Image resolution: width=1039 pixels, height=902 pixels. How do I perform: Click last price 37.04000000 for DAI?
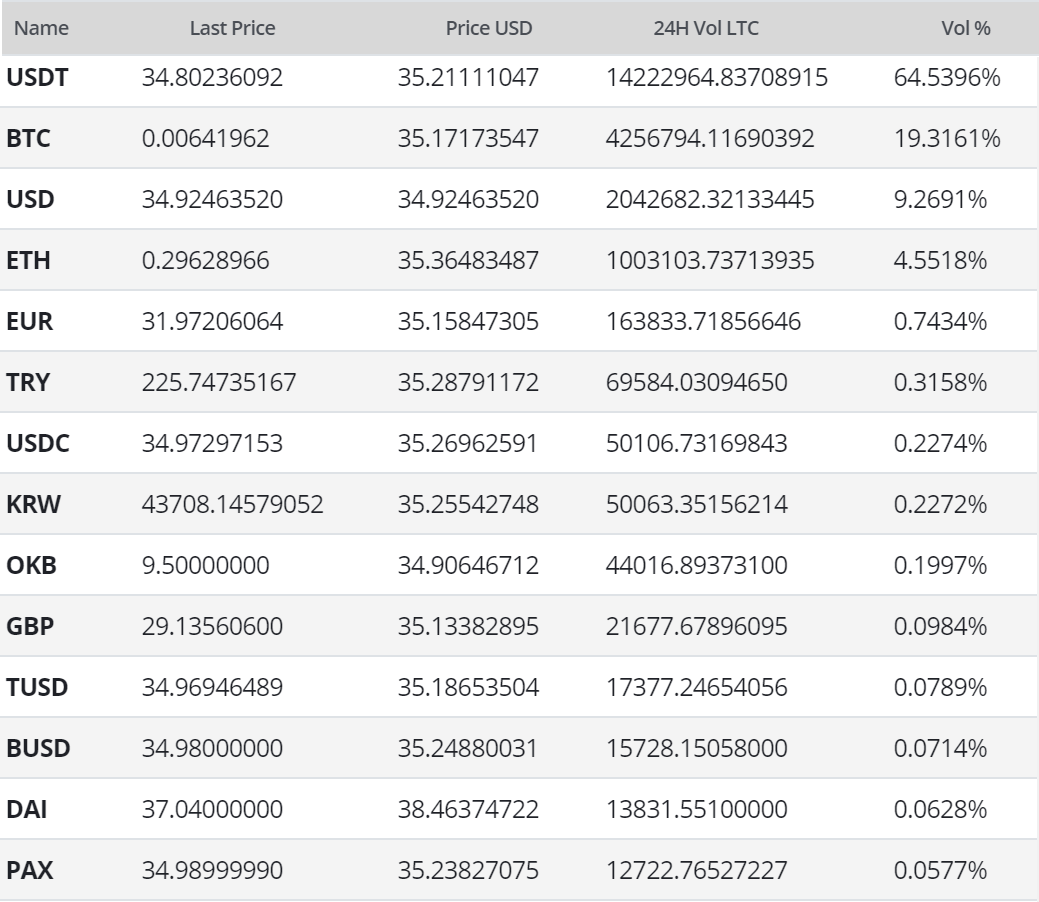click(212, 809)
